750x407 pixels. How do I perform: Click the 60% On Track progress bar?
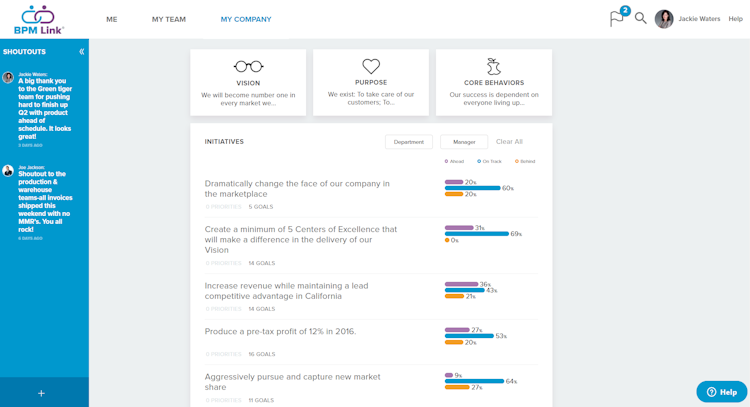point(472,188)
